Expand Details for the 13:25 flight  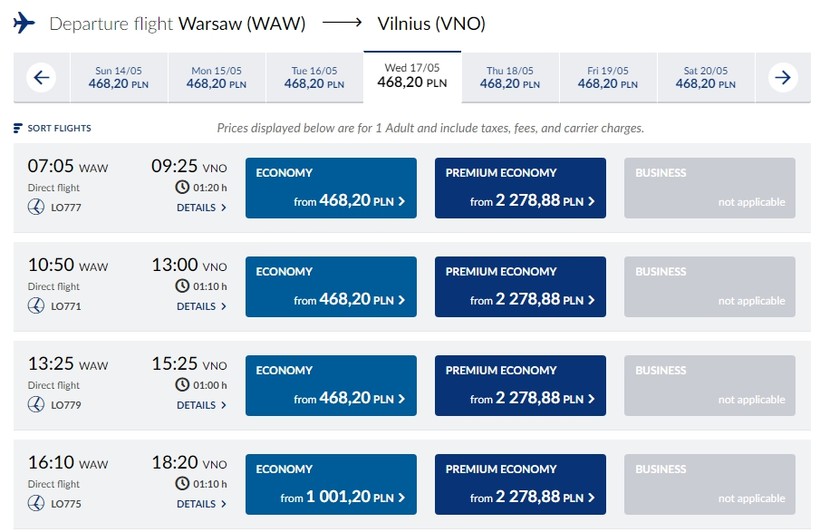click(x=201, y=406)
